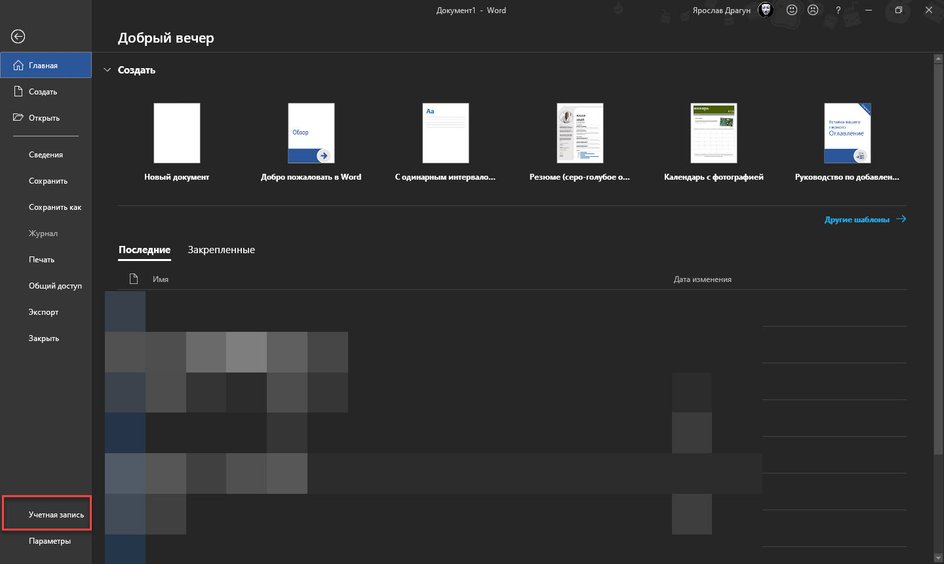Viewport: 944px width, 564px height.
Task: Click the Ярослав Драгун account name
Action: click(x=721, y=10)
